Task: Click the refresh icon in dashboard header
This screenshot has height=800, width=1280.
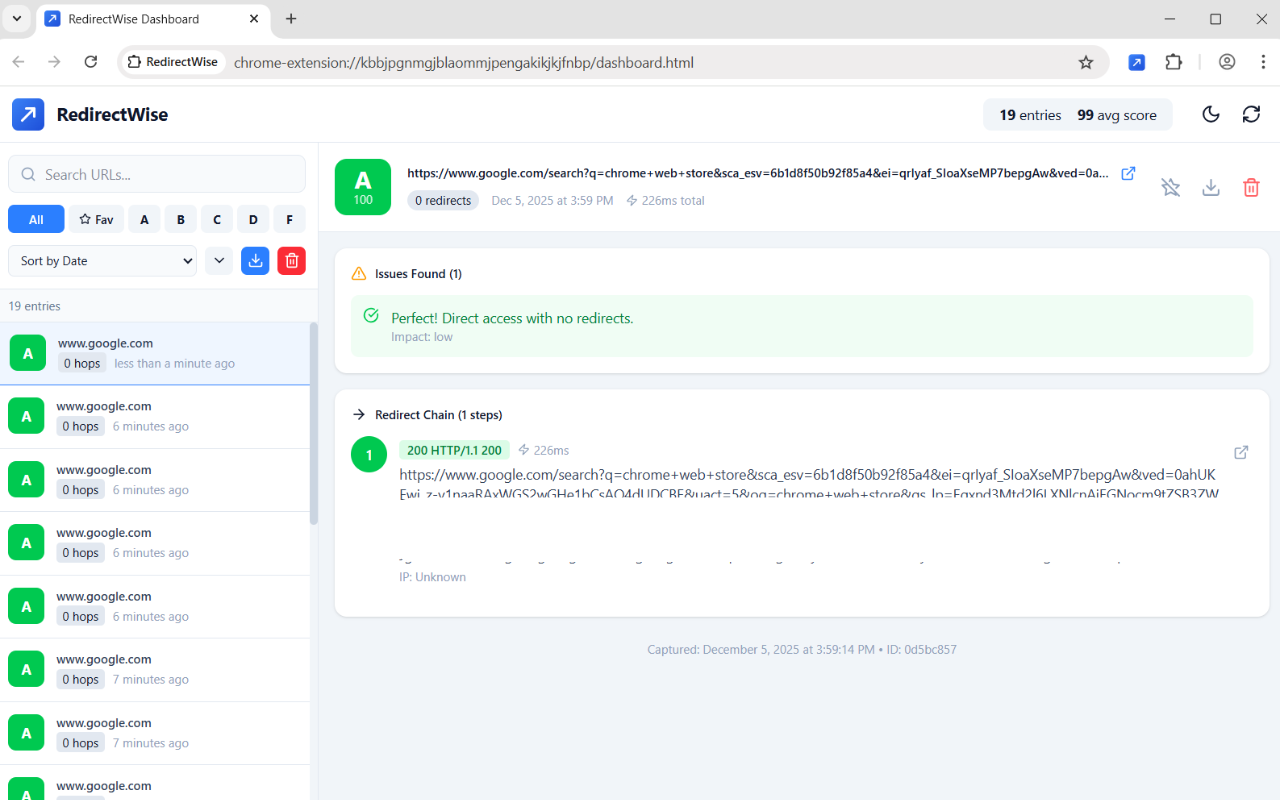Action: click(x=1251, y=114)
